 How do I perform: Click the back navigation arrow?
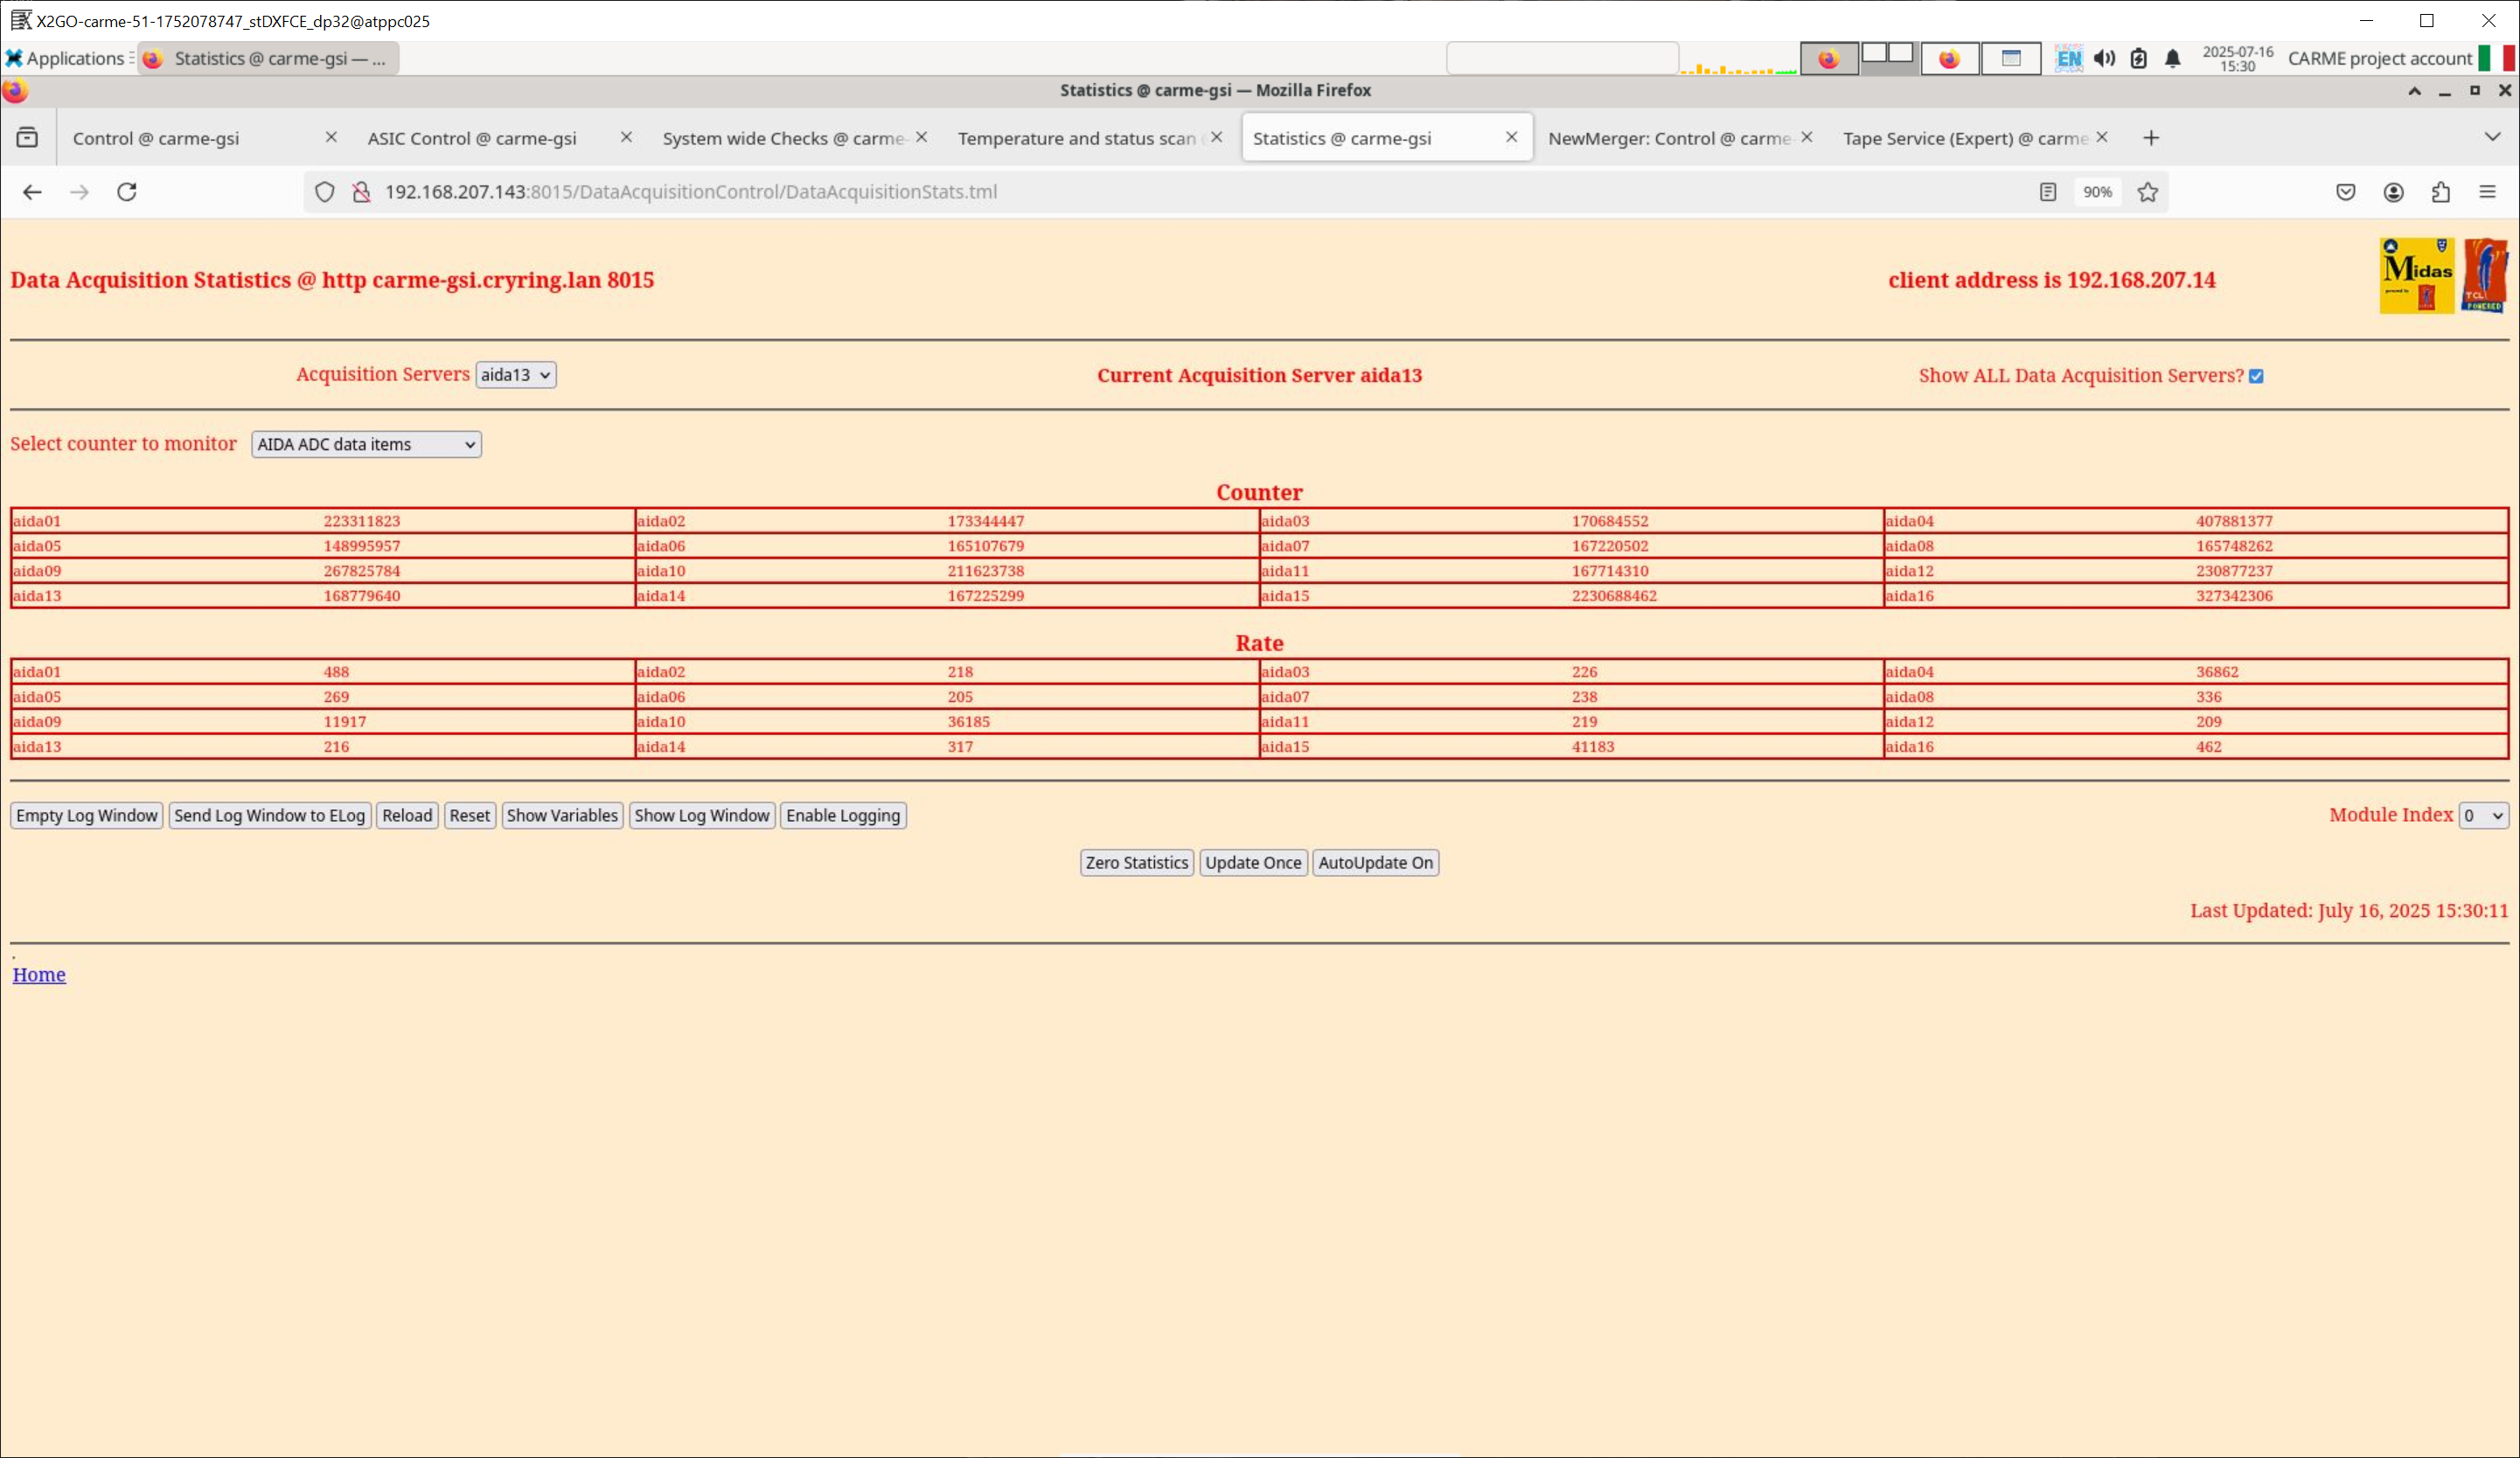coord(32,192)
